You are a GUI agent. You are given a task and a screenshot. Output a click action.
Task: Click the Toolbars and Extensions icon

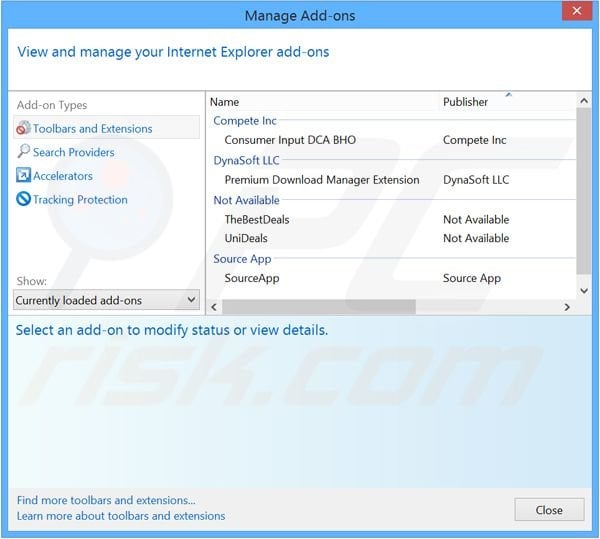pos(23,128)
